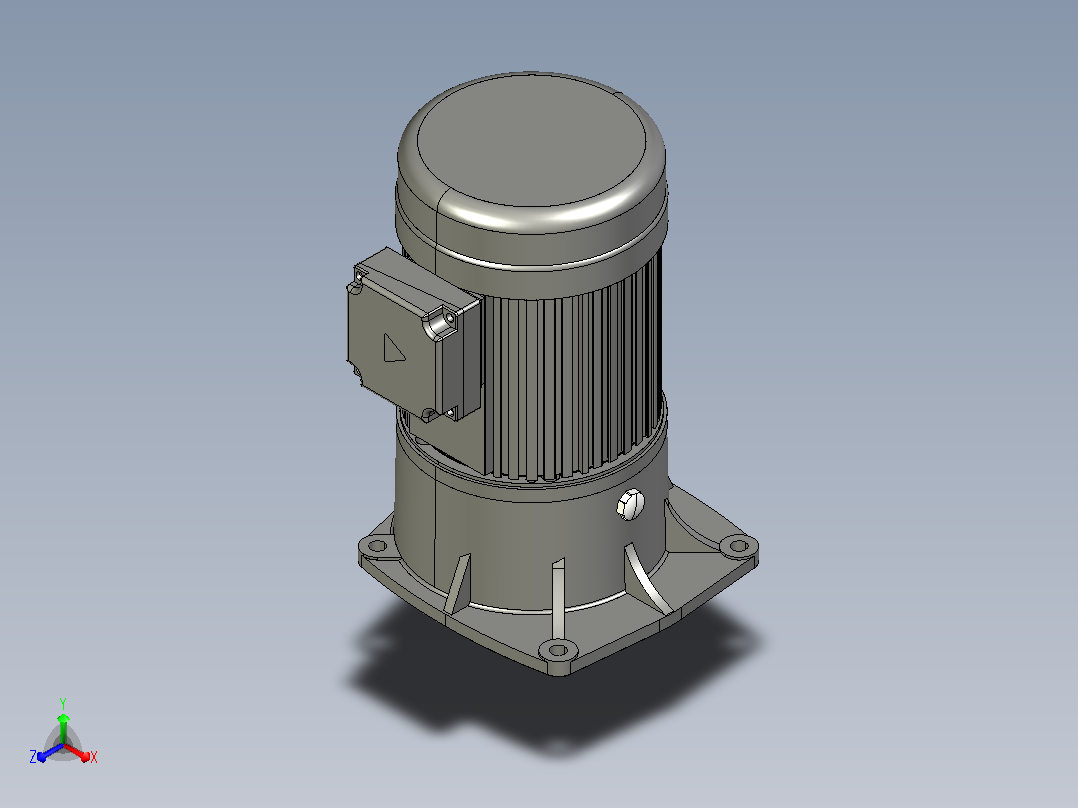The width and height of the screenshot is (1078, 808).
Task: Click the "Z" label of the axis triad
Action: [33, 756]
